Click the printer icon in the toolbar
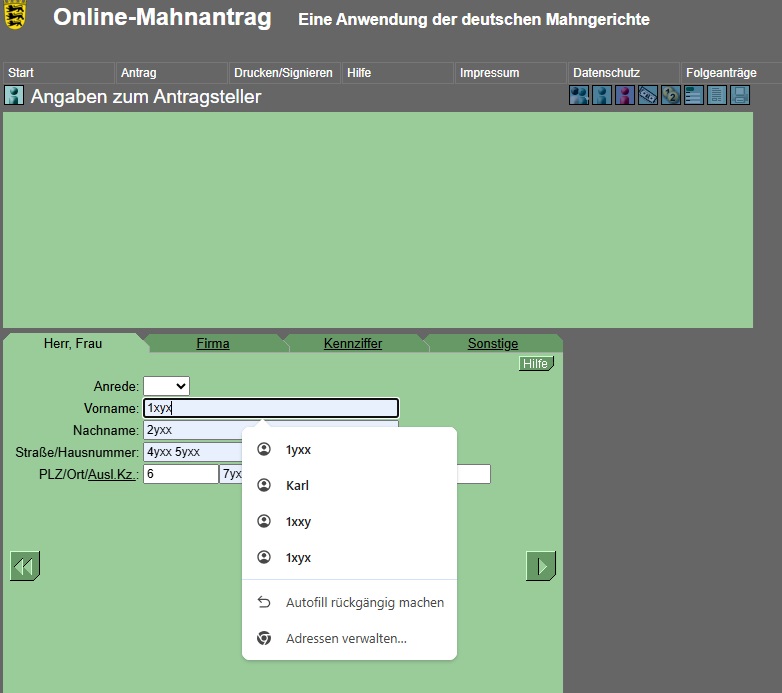This screenshot has width=782, height=693. tap(740, 96)
